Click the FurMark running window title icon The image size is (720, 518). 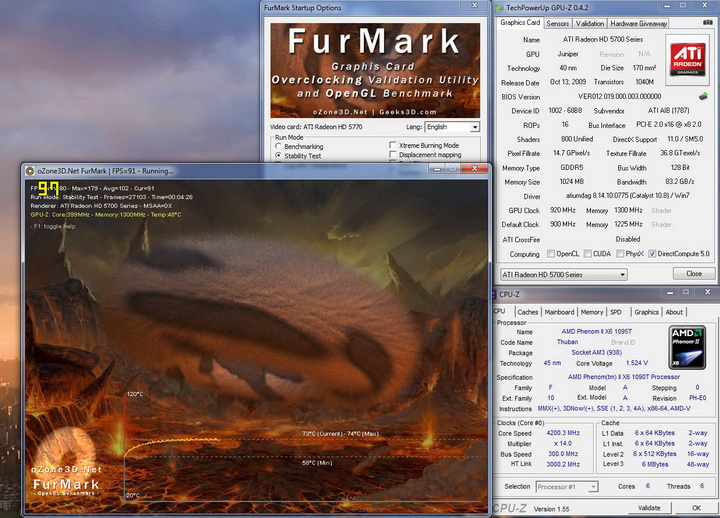[30, 171]
